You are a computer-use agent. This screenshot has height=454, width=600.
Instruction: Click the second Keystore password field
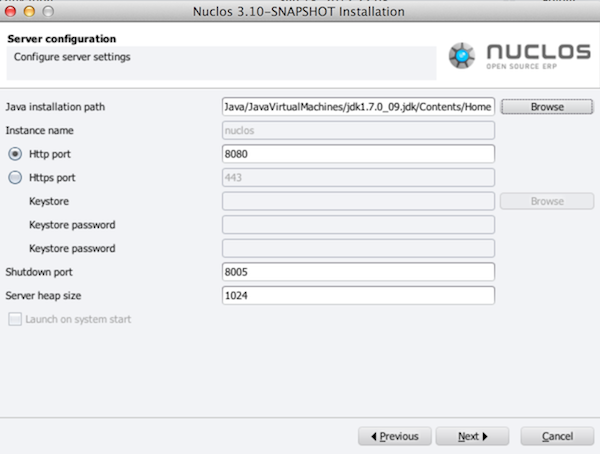click(358, 248)
